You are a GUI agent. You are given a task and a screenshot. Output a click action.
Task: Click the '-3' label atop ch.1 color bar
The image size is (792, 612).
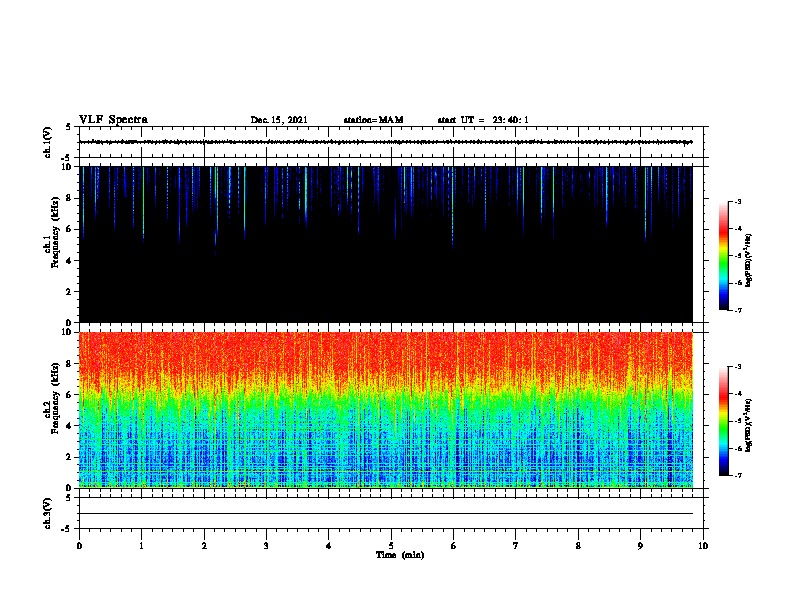point(738,201)
